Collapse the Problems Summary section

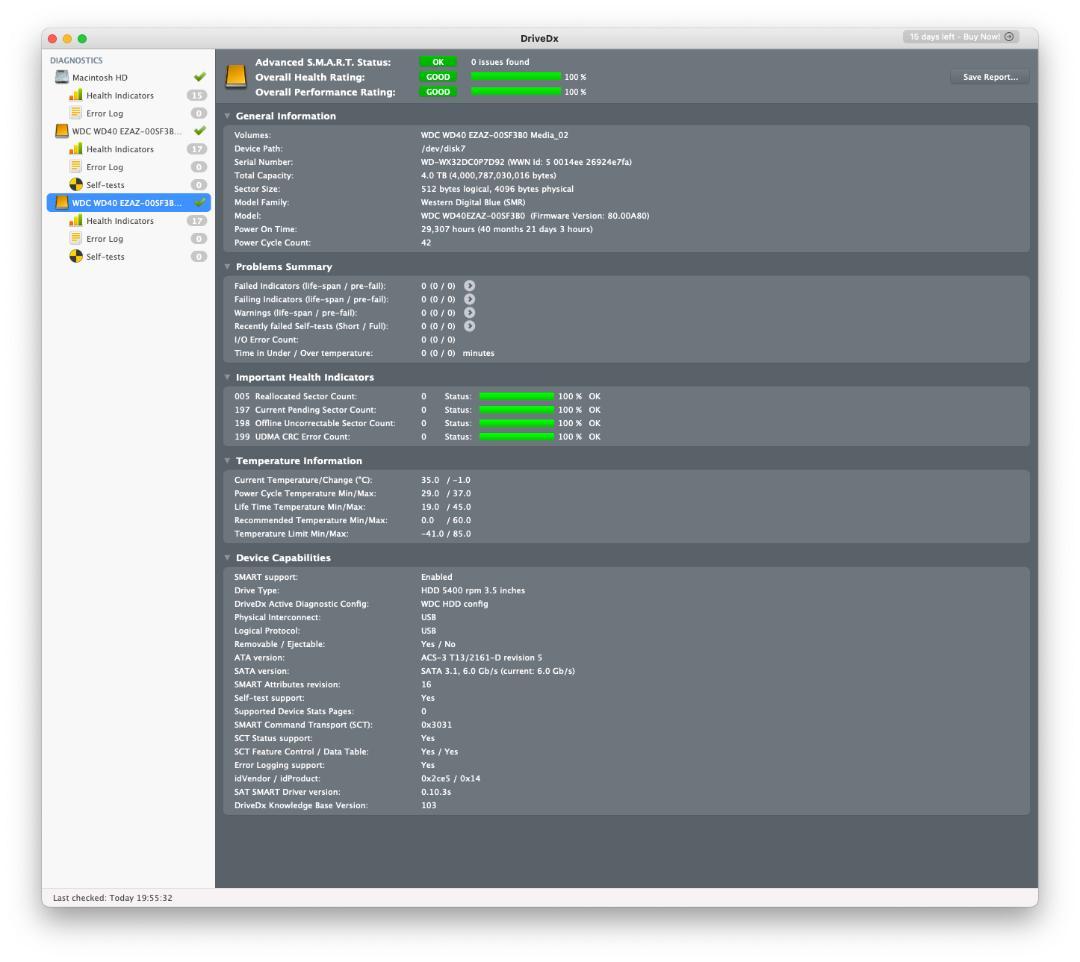(227, 267)
